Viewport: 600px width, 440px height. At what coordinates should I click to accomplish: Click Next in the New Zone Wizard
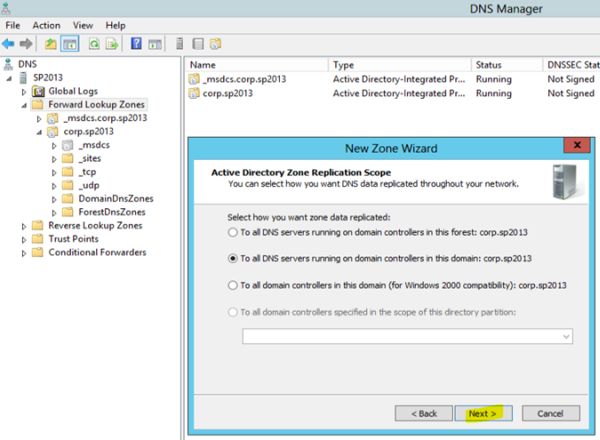pos(483,414)
